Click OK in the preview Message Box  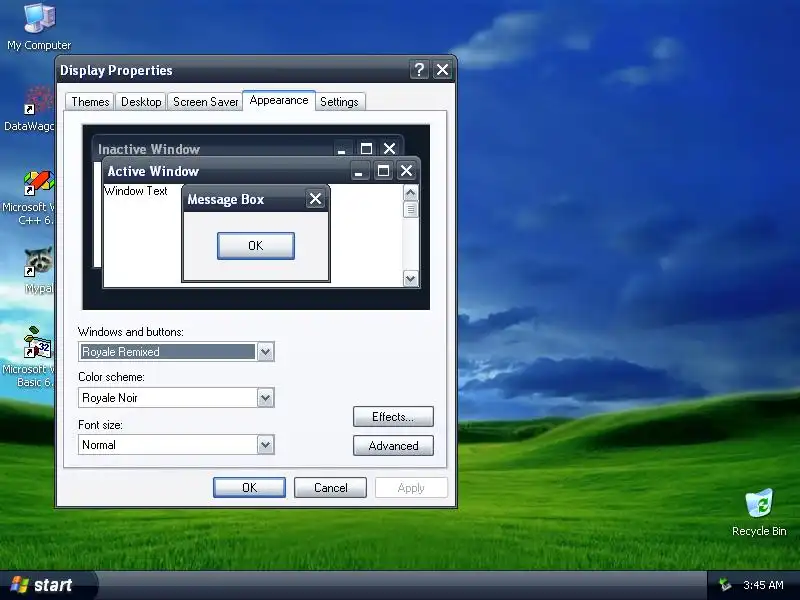tap(256, 245)
